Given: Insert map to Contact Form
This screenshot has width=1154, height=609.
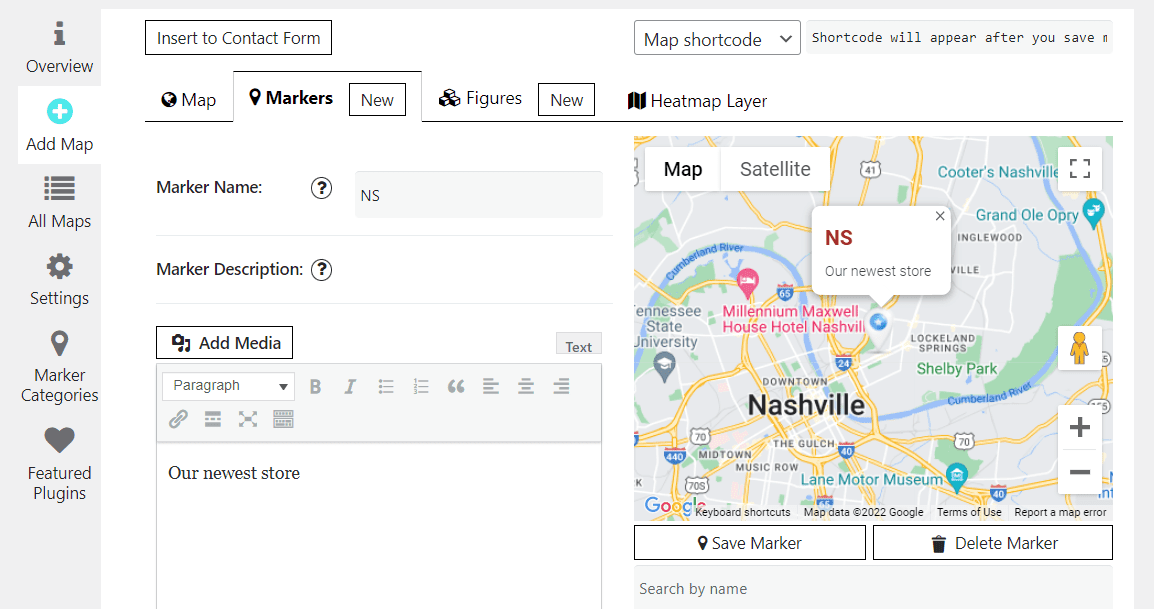Looking at the screenshot, I should [238, 37].
